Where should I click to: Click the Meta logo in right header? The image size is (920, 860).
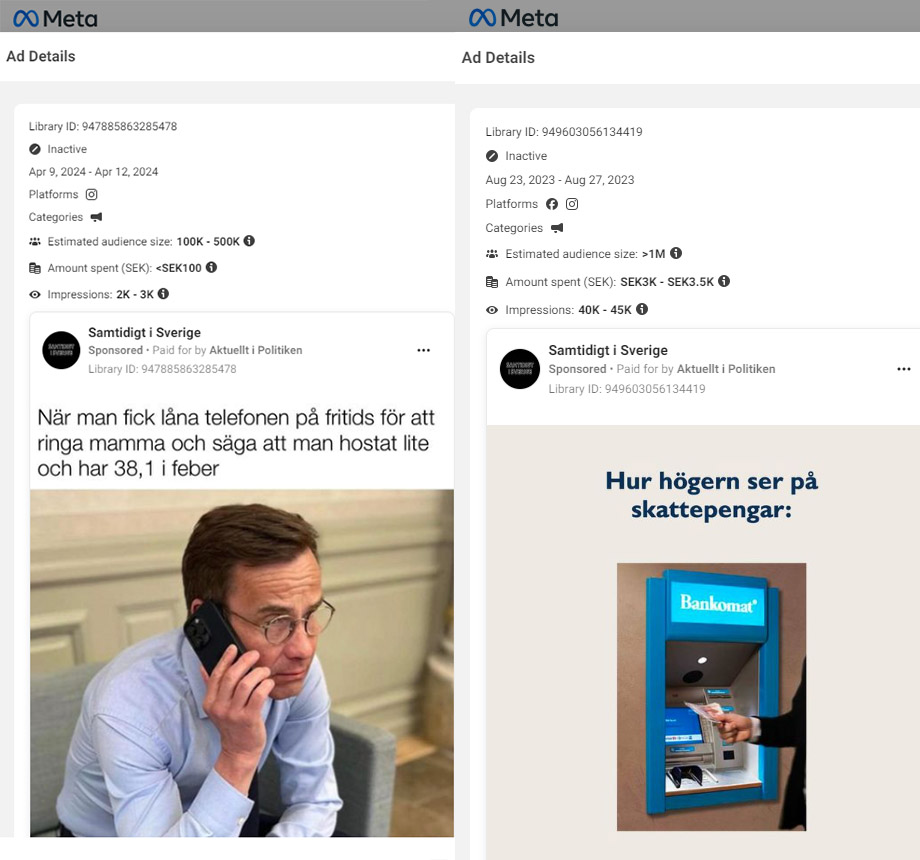pos(513,18)
